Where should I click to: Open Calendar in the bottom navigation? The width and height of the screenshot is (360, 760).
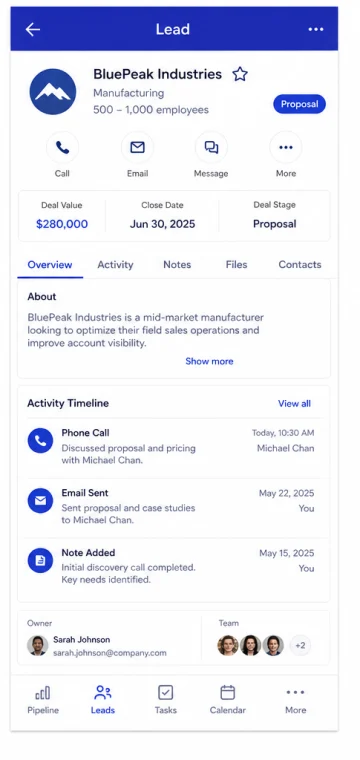coord(228,700)
